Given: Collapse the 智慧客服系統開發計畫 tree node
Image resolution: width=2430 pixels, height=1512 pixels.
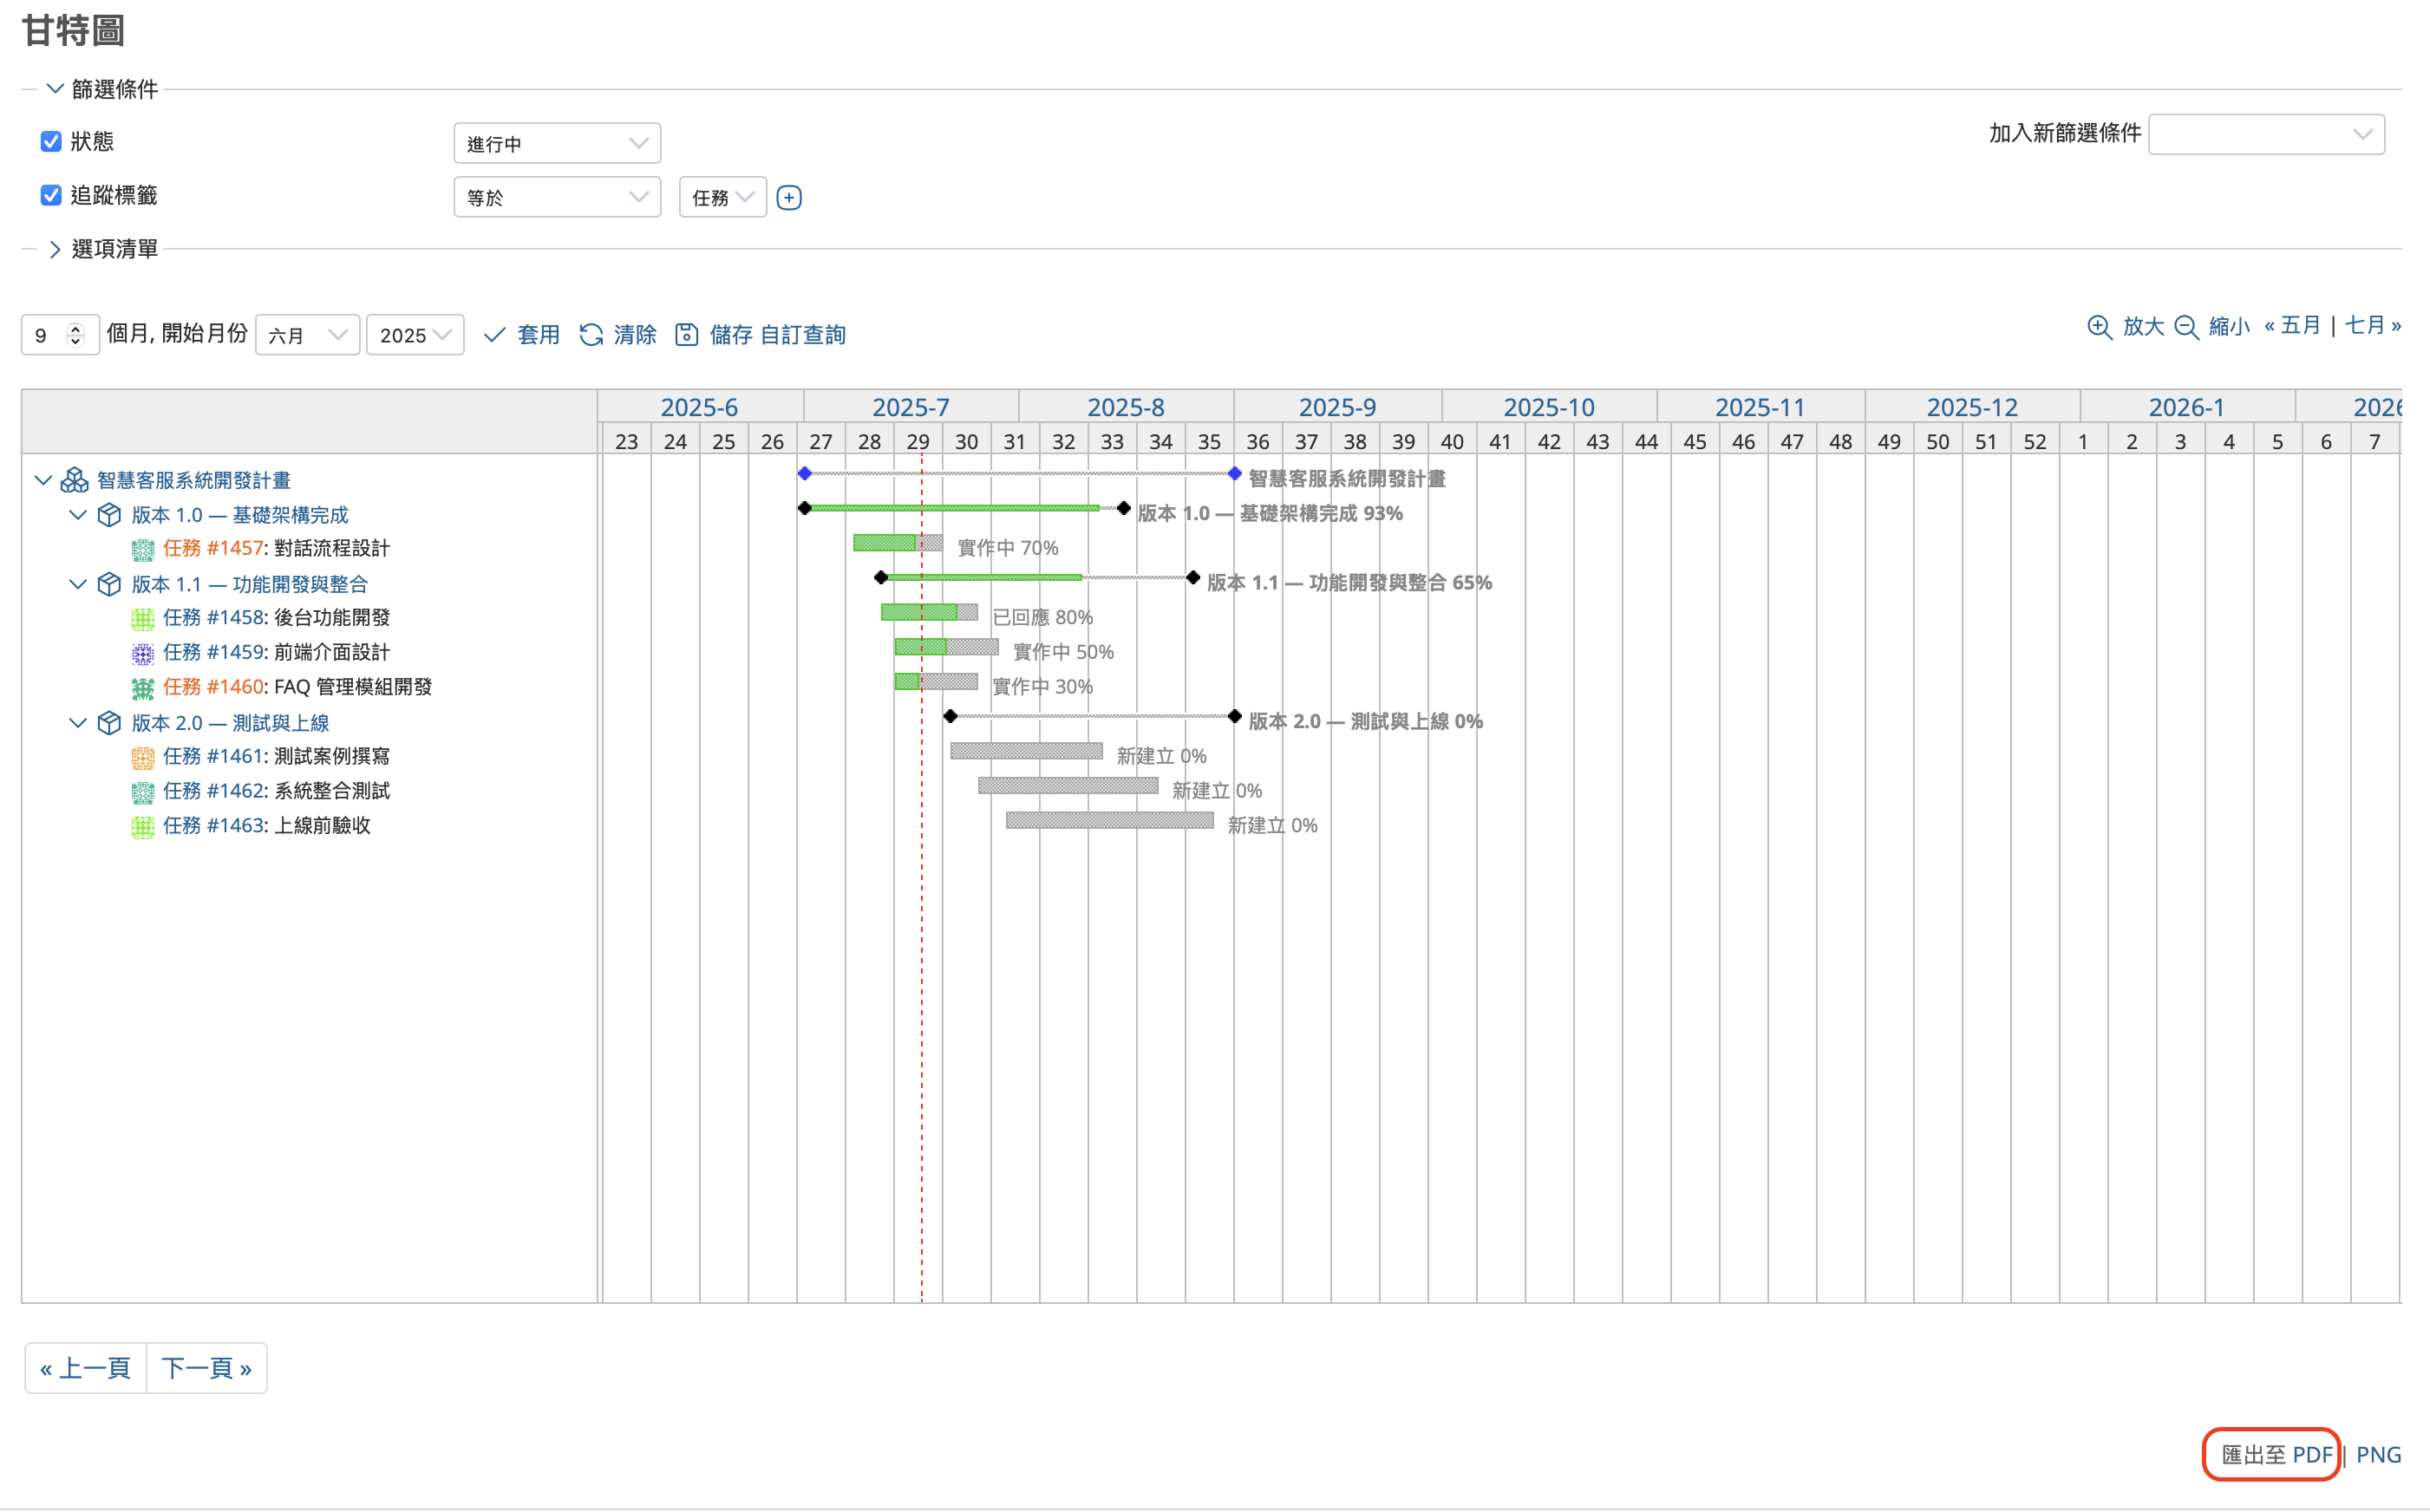Looking at the screenshot, I should point(43,480).
